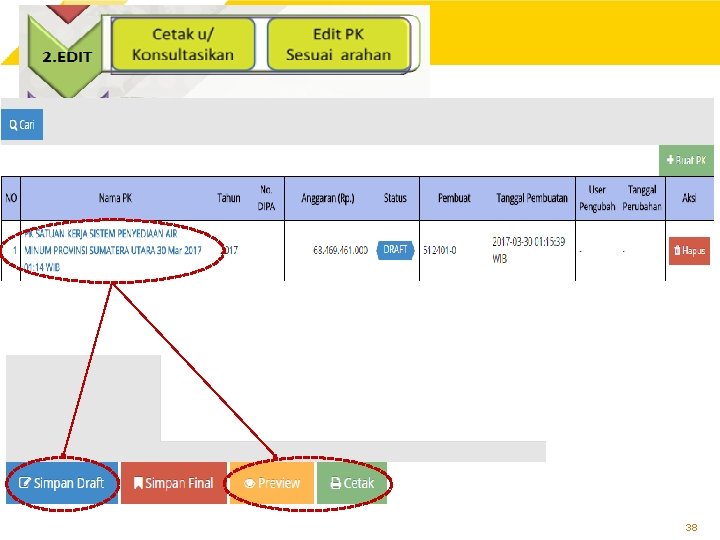Image resolution: width=720 pixels, height=540 pixels.
Task: Click the Tahun column header
Action: coord(229,198)
